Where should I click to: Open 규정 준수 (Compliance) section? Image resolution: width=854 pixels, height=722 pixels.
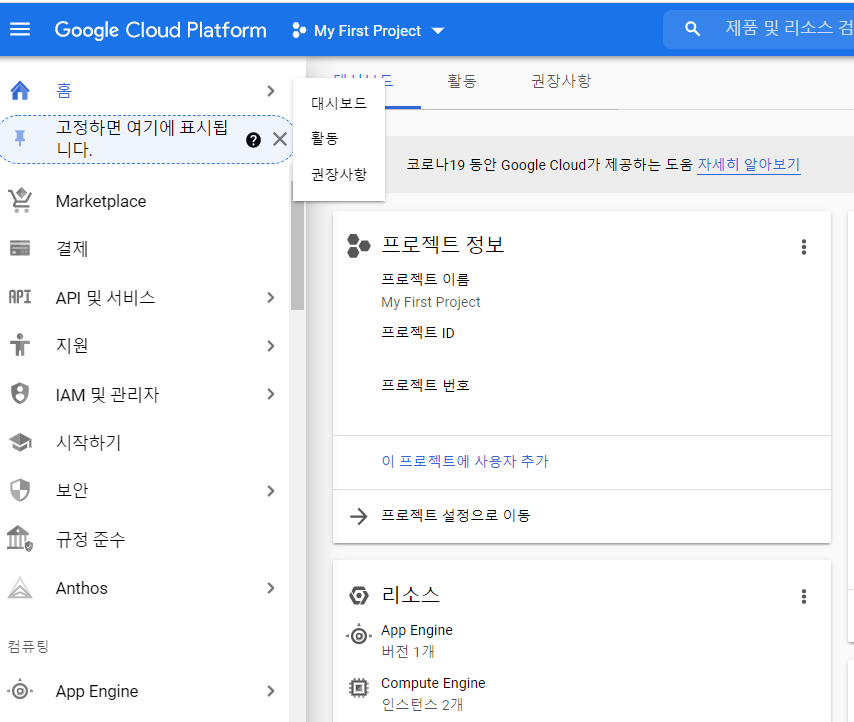20,538
